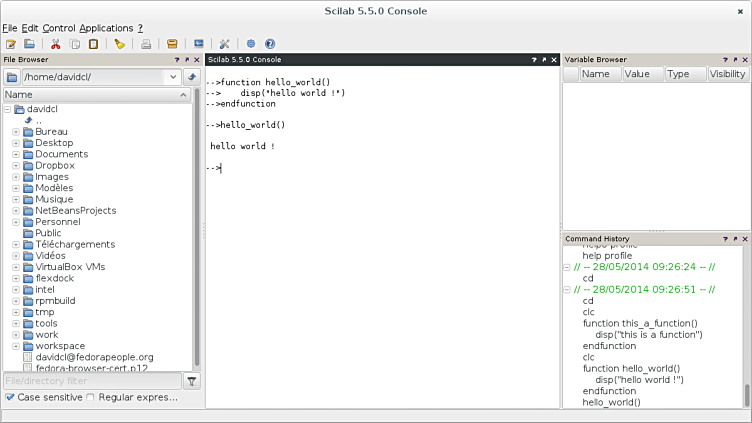Open the Applications menu
This screenshot has height=423, width=752.
(x=106, y=28)
